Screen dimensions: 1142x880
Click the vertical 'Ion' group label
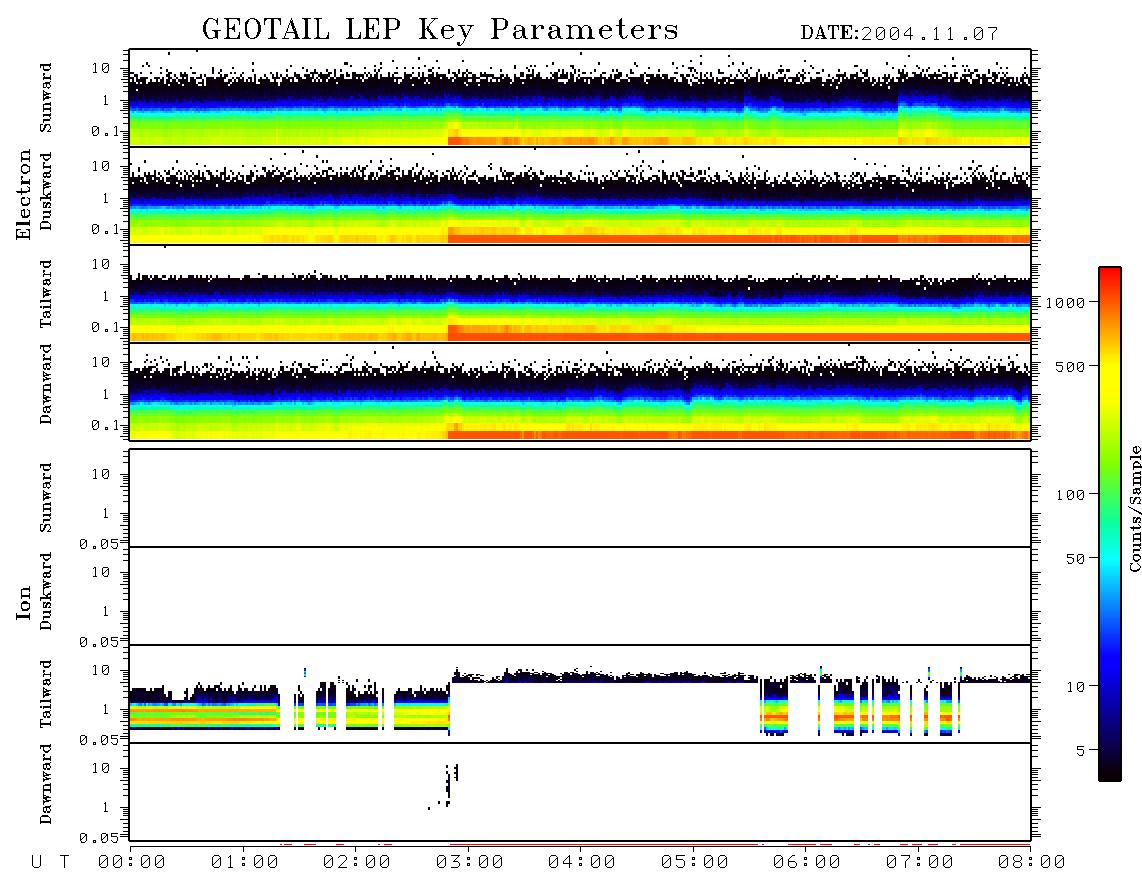[x=24, y=602]
